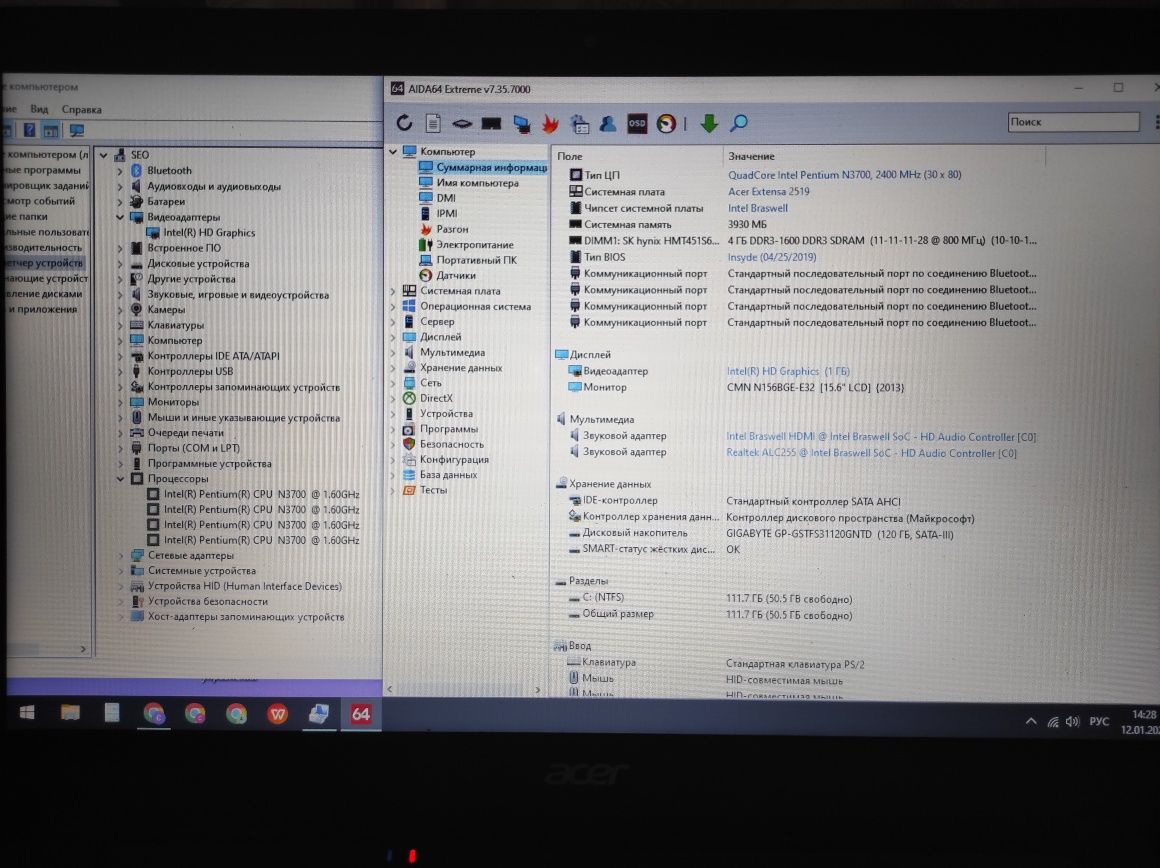Expand Хранение данных node in AIDA64 tree
The height and width of the screenshot is (868, 1160).
coord(393,368)
